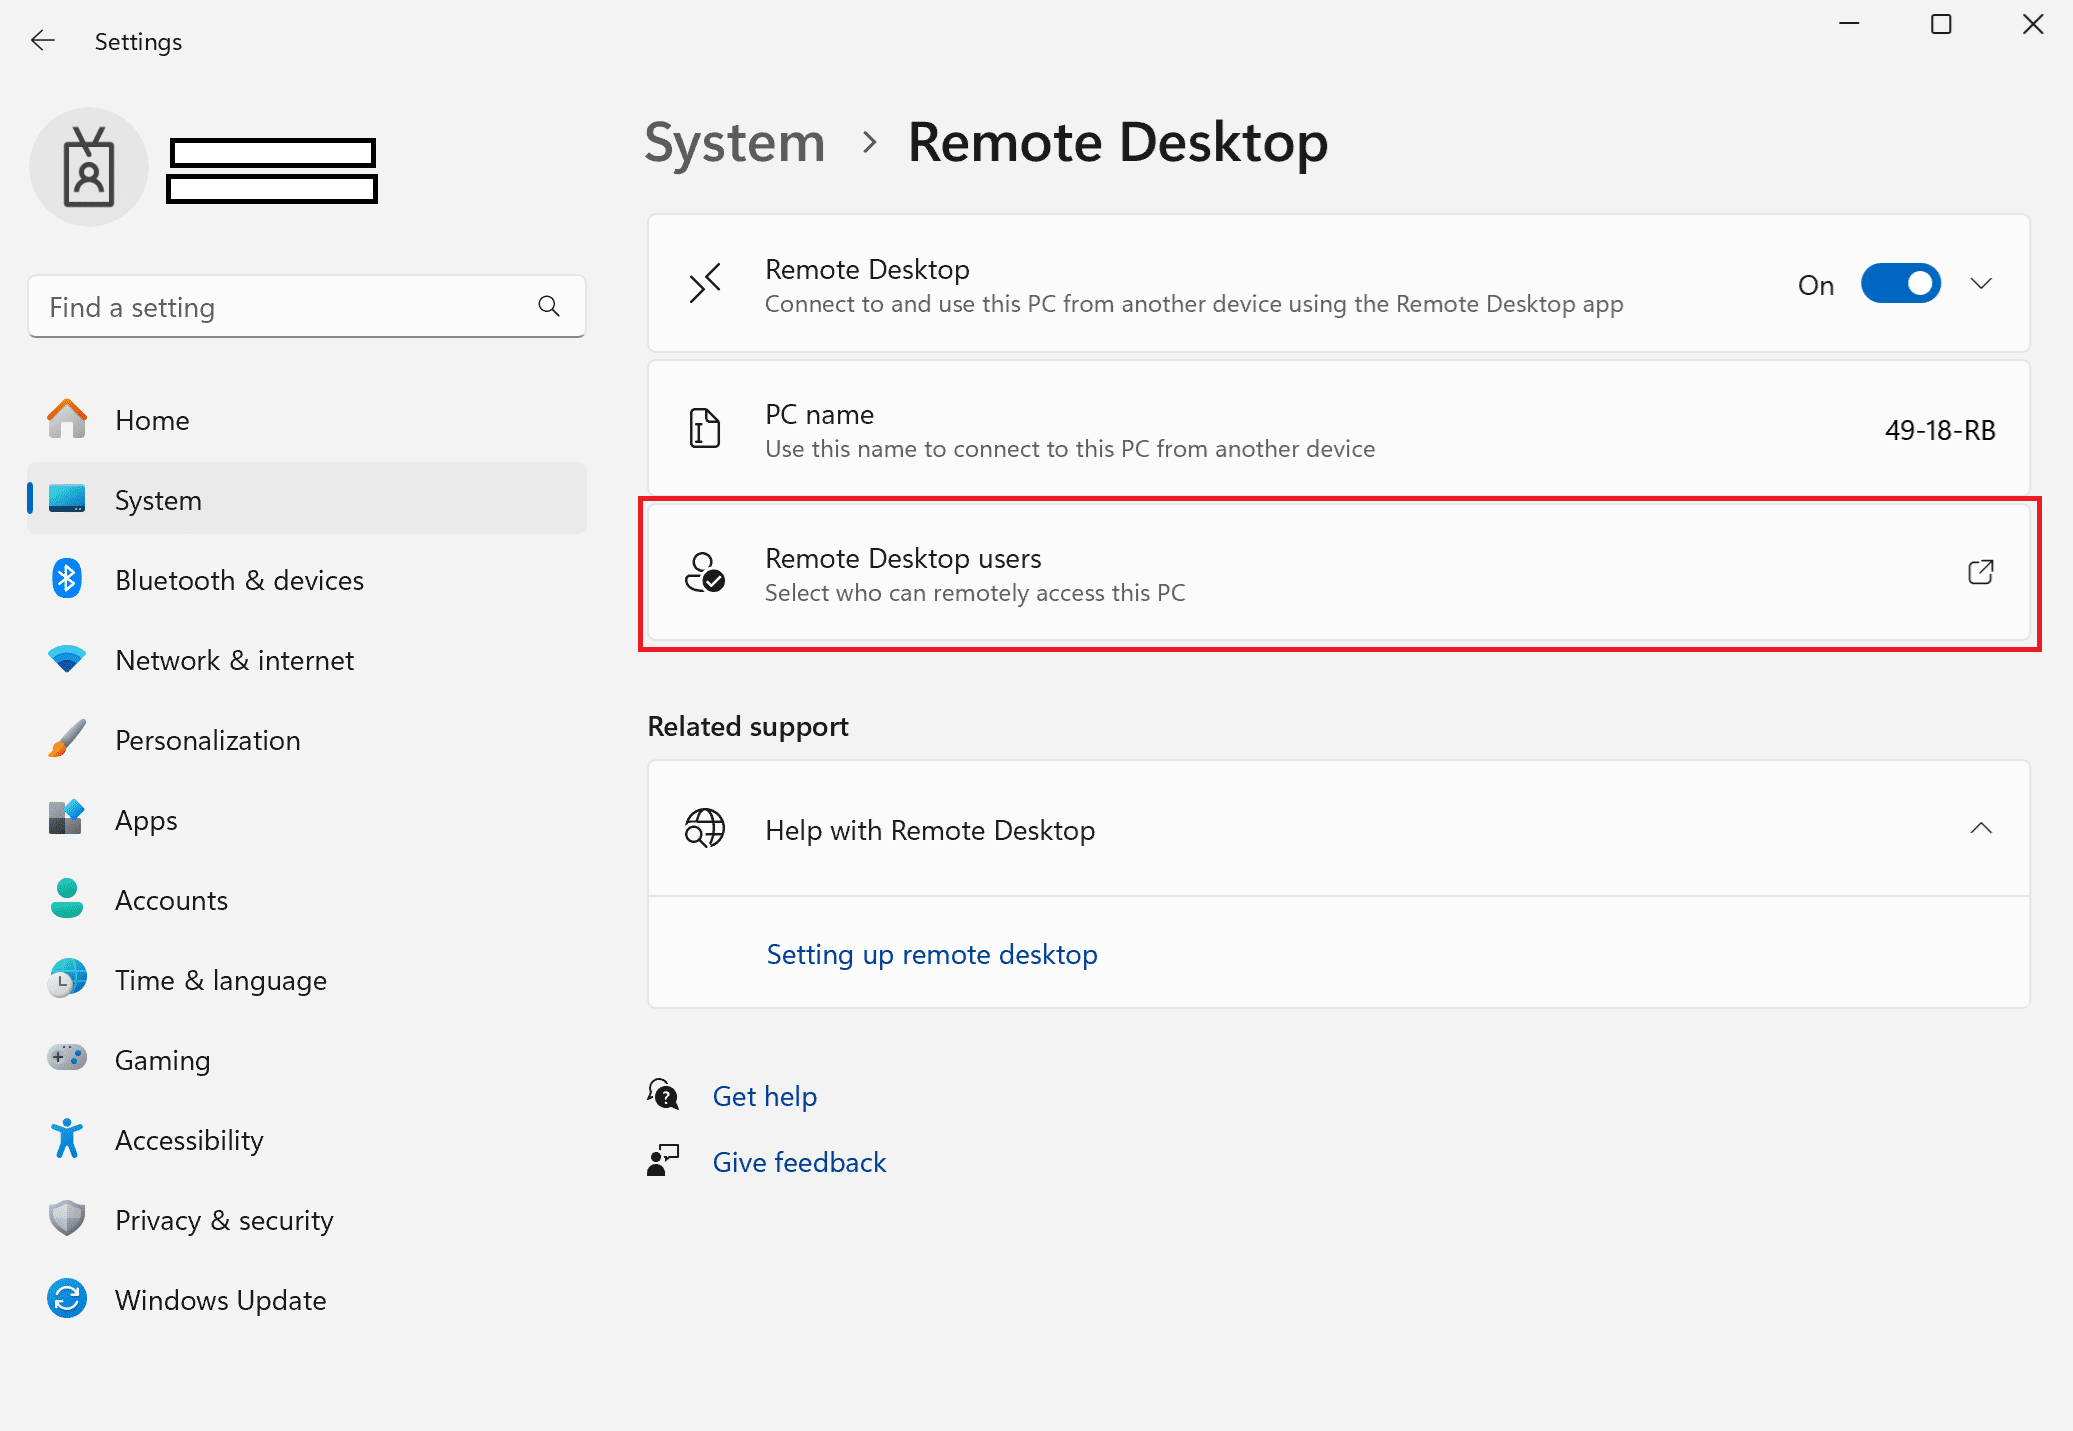Click the user profile avatar
The height and width of the screenshot is (1431, 2073).
coord(89,166)
